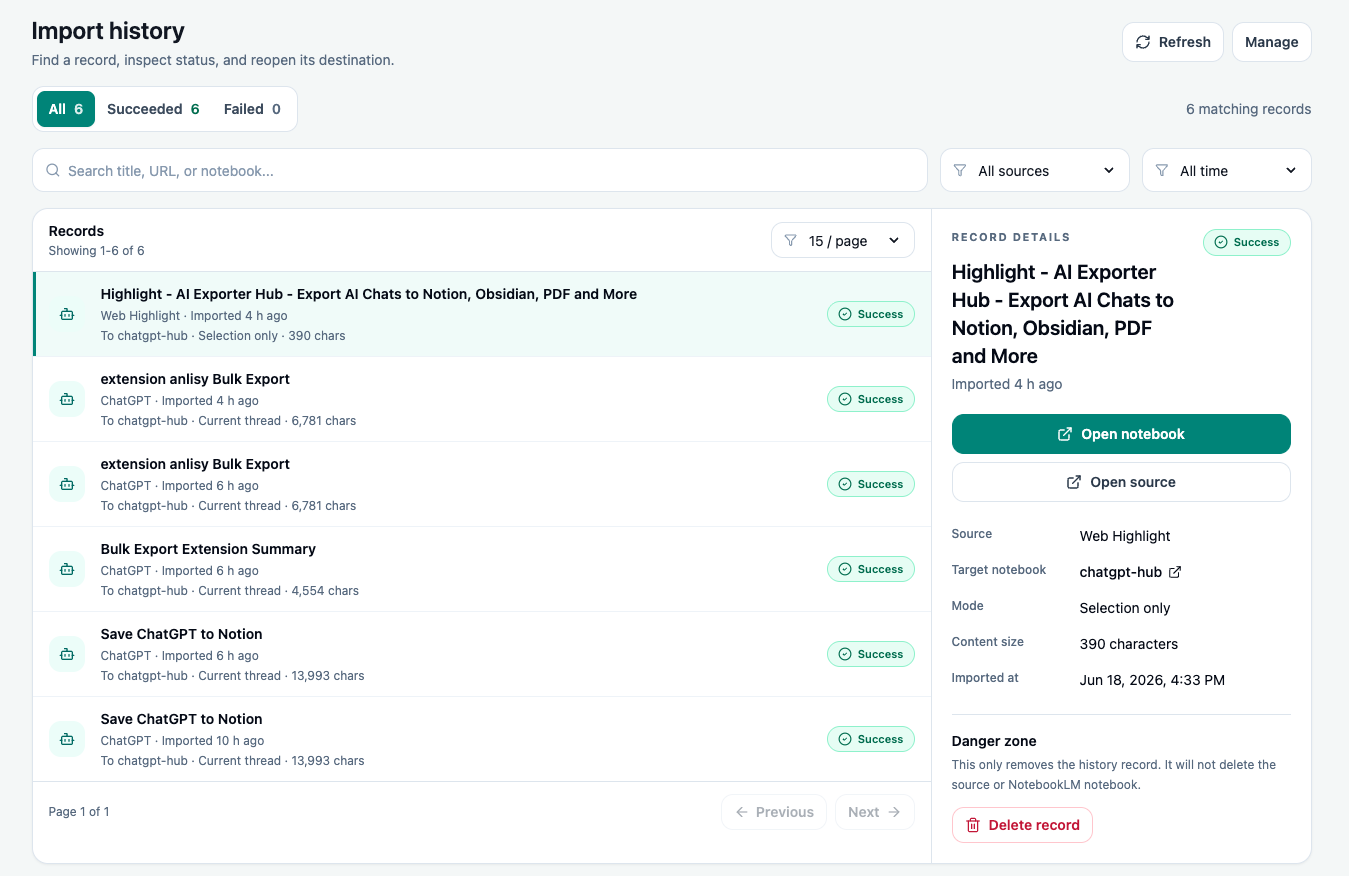The image size is (1349, 876).
Task: Click funnel icon in 15 / page selector
Action: point(791,240)
